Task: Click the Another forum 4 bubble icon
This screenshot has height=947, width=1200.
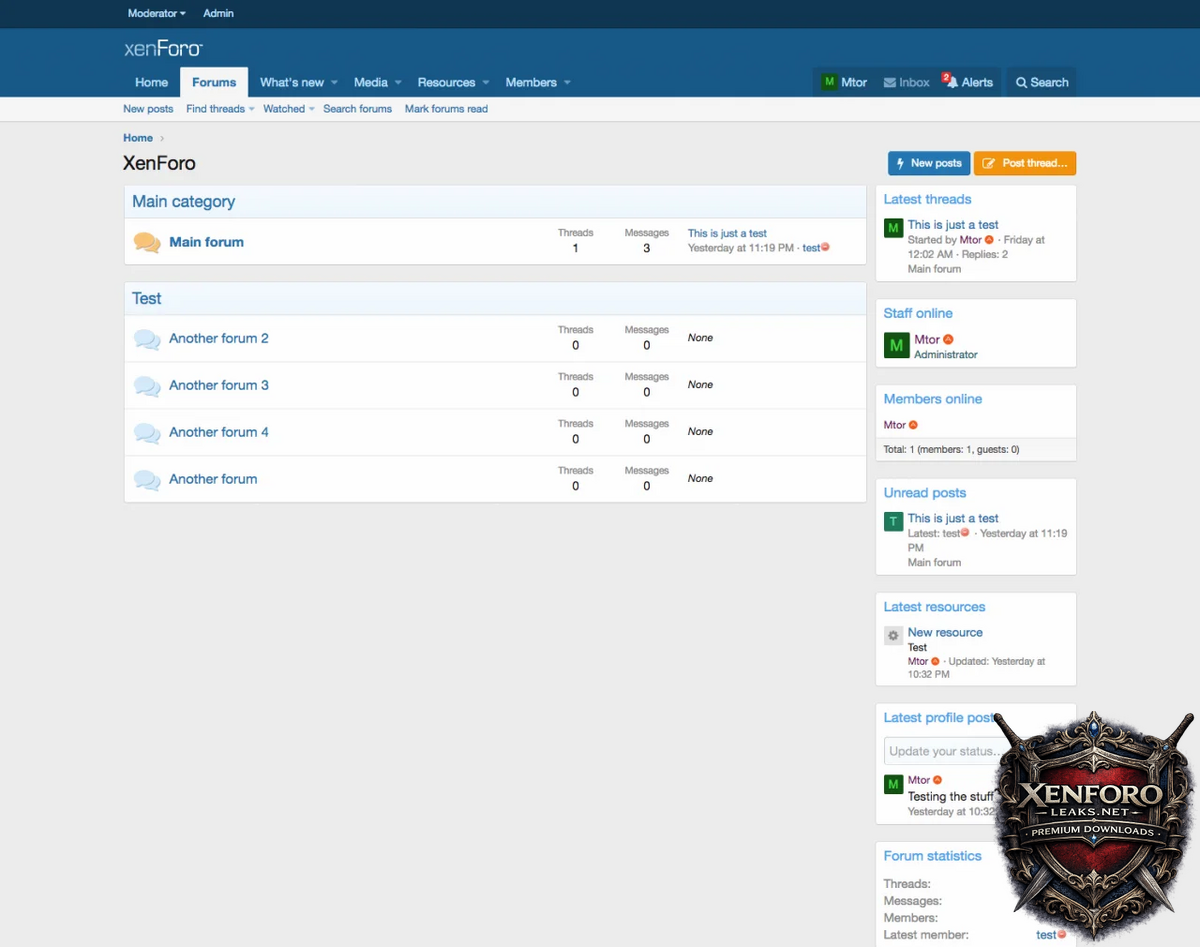Action: (x=147, y=433)
